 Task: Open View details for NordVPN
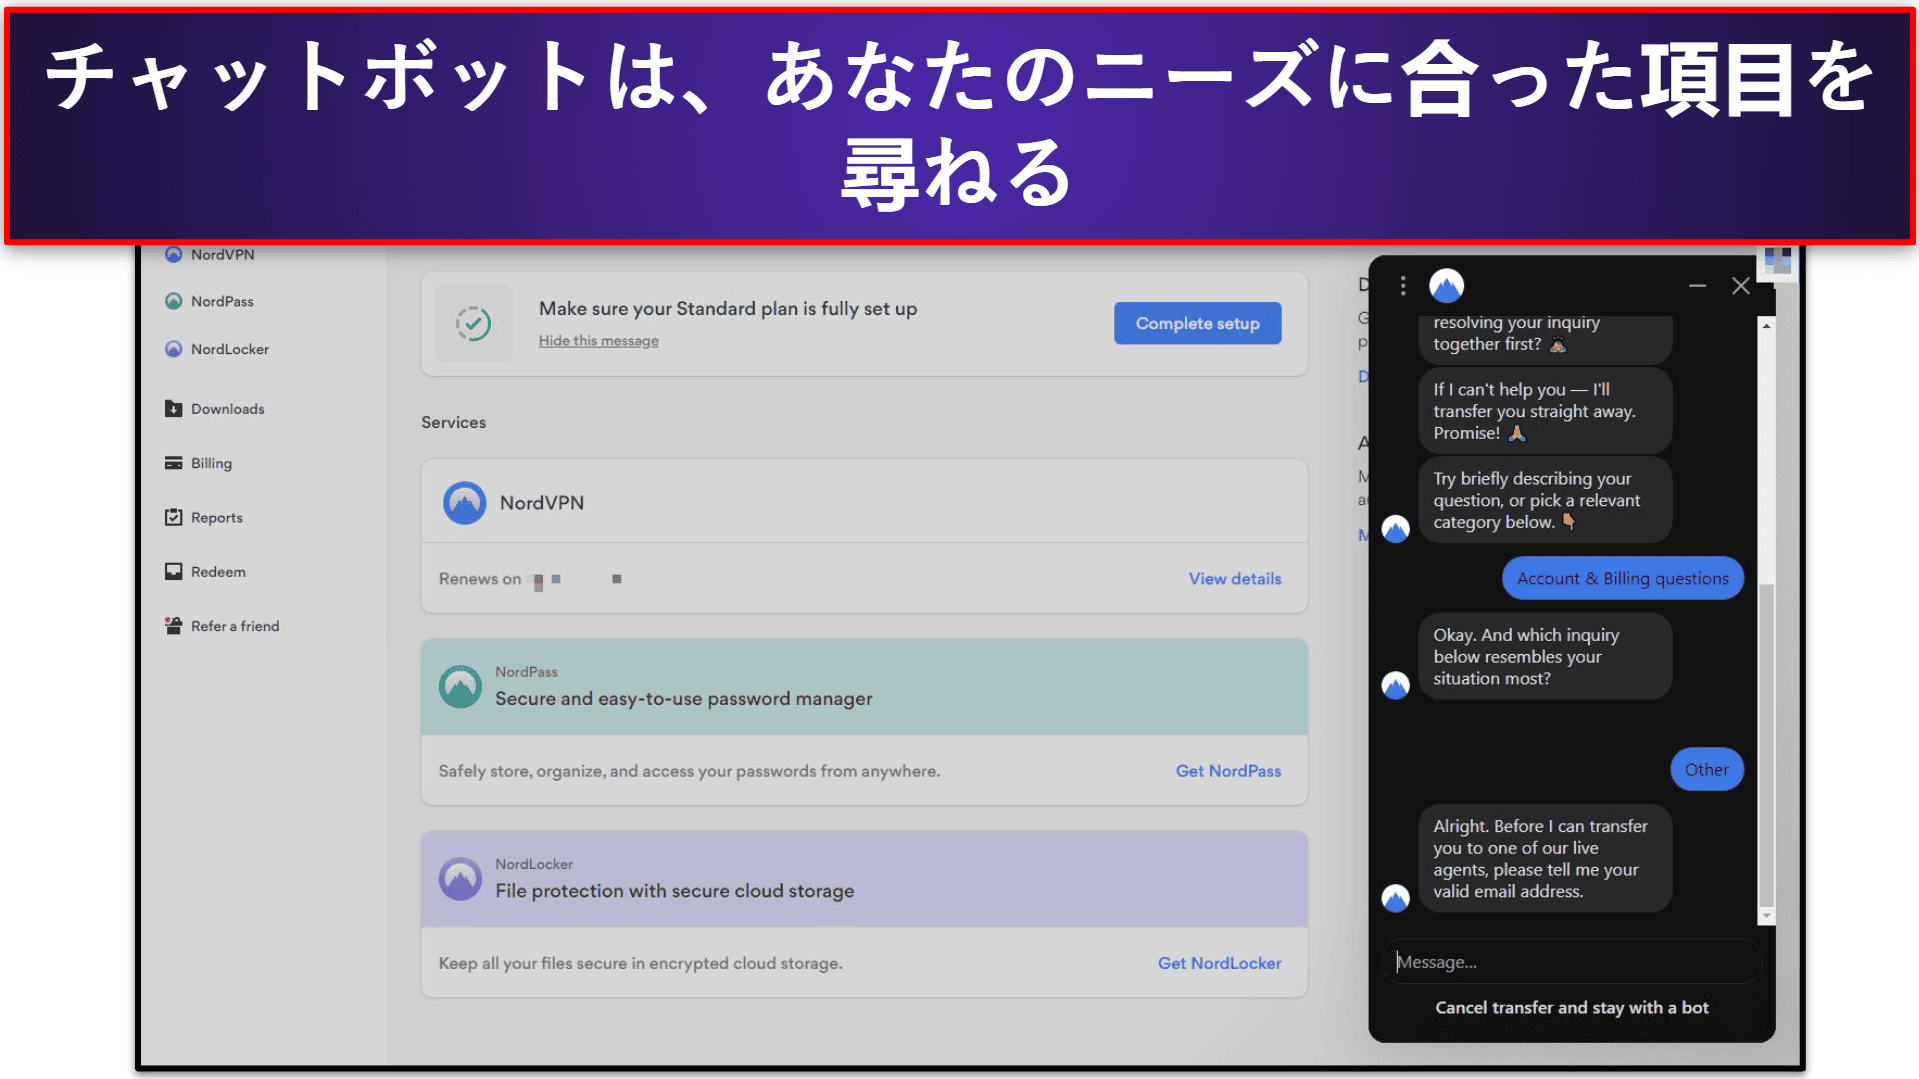(x=1234, y=579)
